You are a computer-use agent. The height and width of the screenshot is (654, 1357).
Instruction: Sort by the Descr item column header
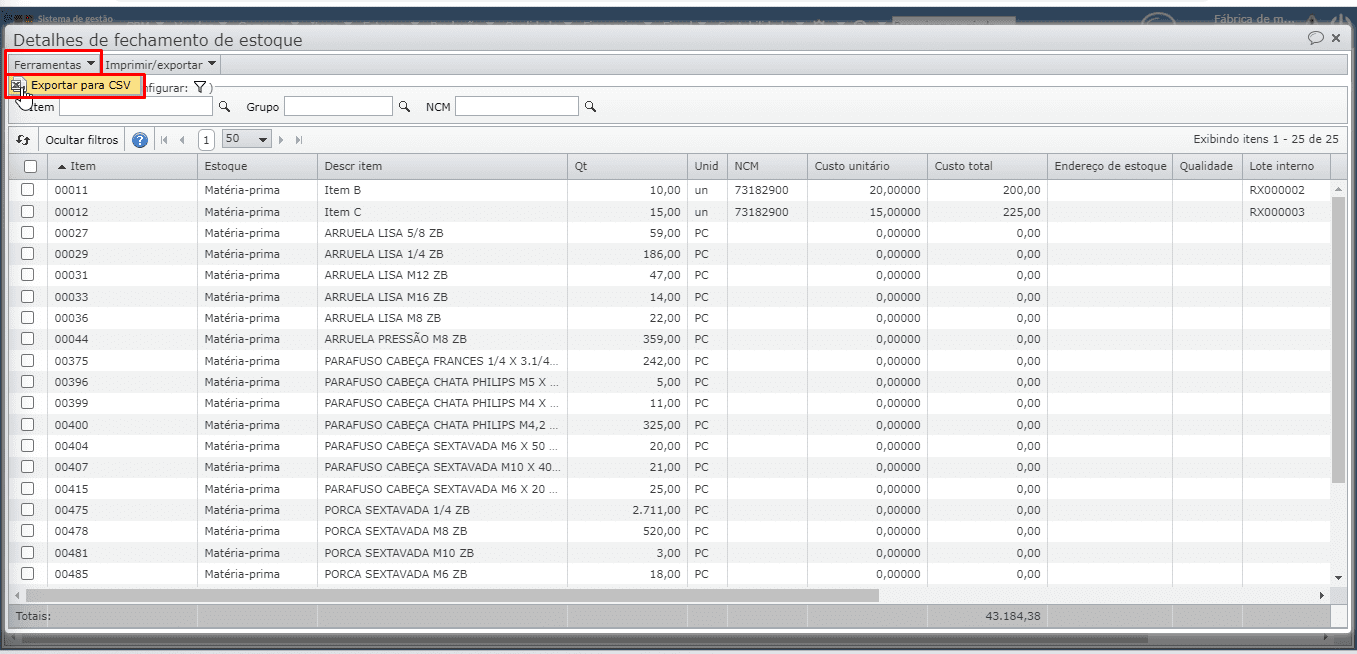coord(353,166)
